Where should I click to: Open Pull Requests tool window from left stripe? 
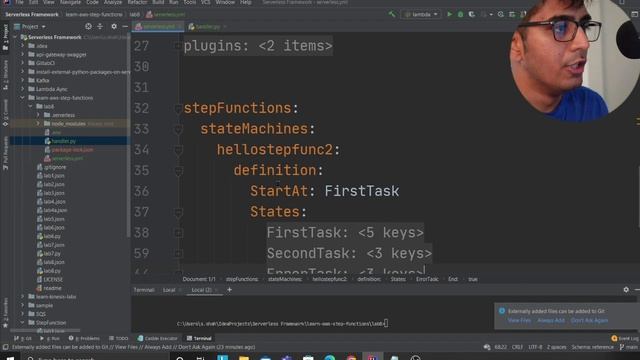click(x=5, y=153)
